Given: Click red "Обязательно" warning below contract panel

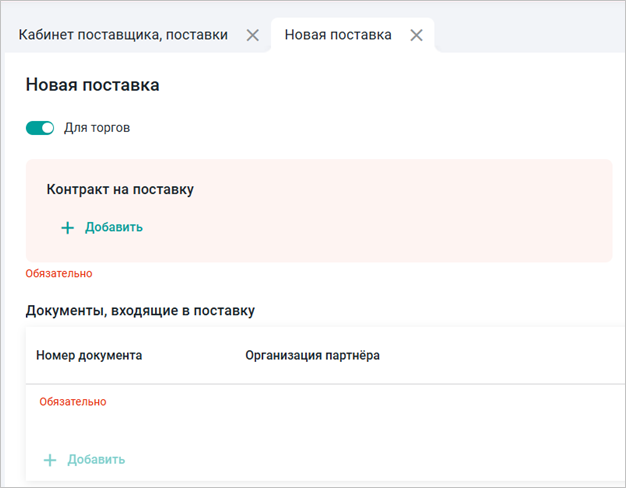Looking at the screenshot, I should tap(59, 273).
